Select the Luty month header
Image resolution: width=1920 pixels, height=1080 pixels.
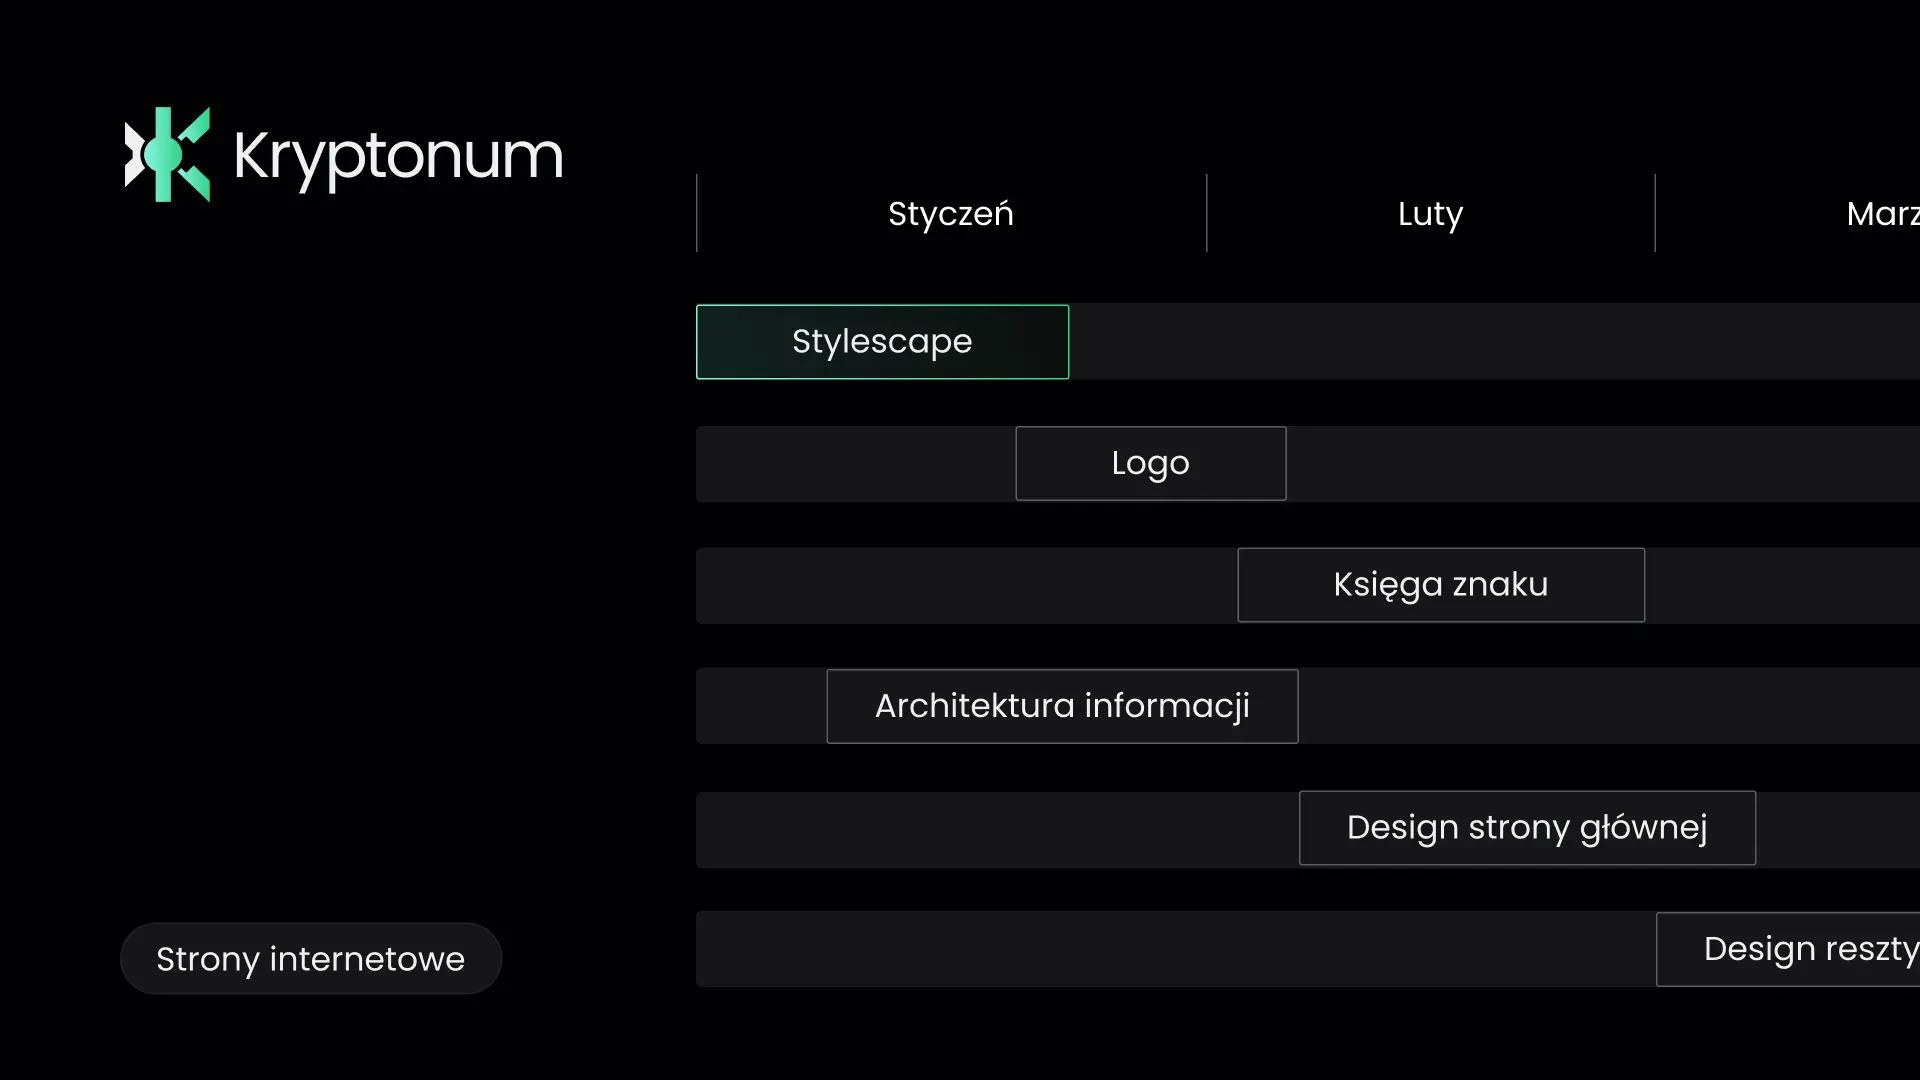[1430, 214]
